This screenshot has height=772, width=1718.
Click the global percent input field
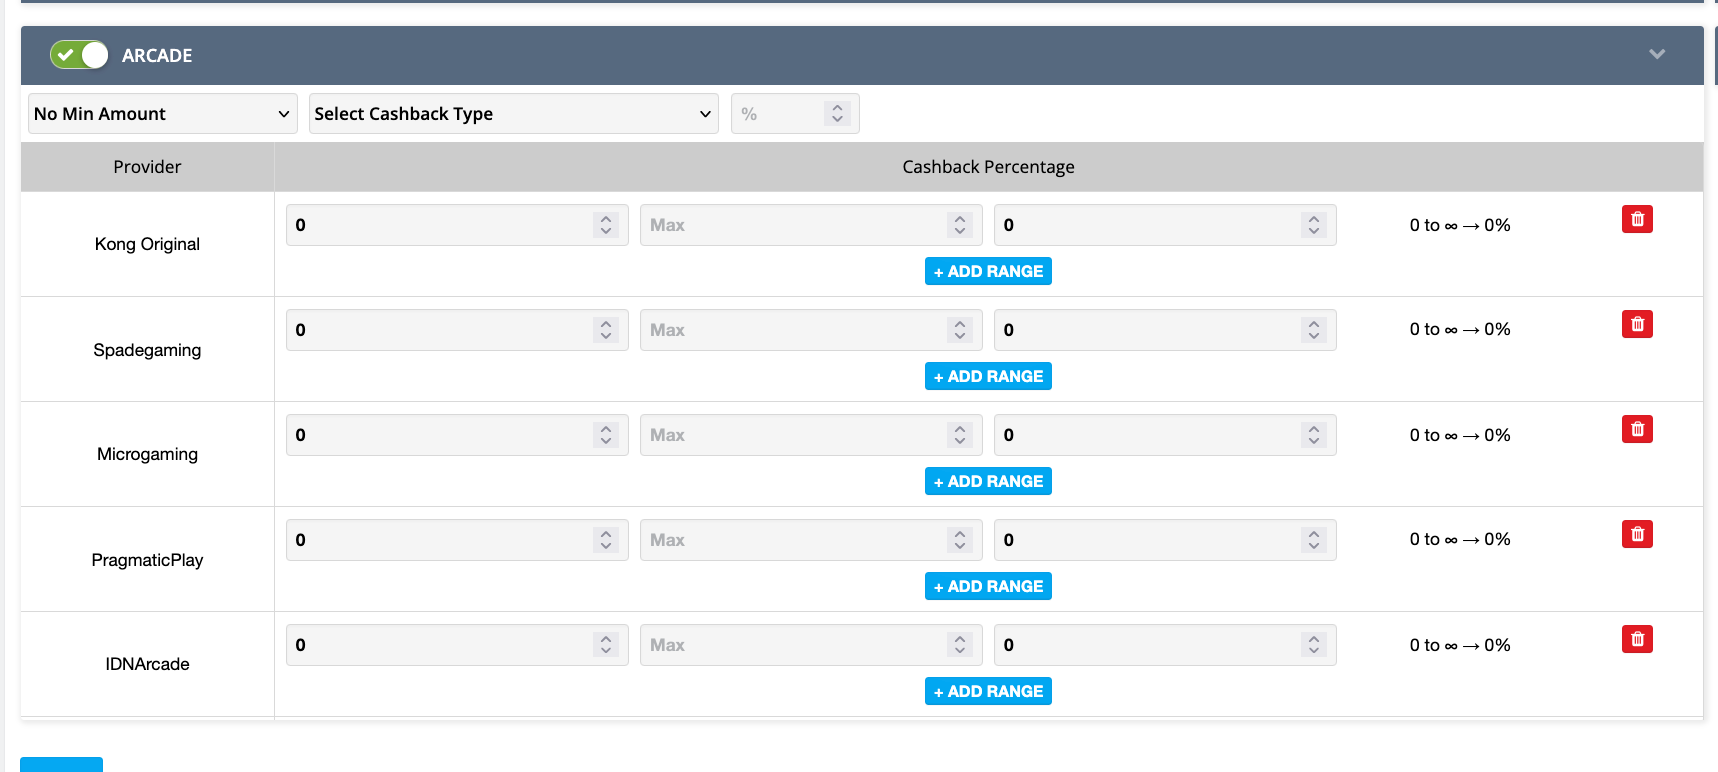pyautogui.click(x=795, y=114)
